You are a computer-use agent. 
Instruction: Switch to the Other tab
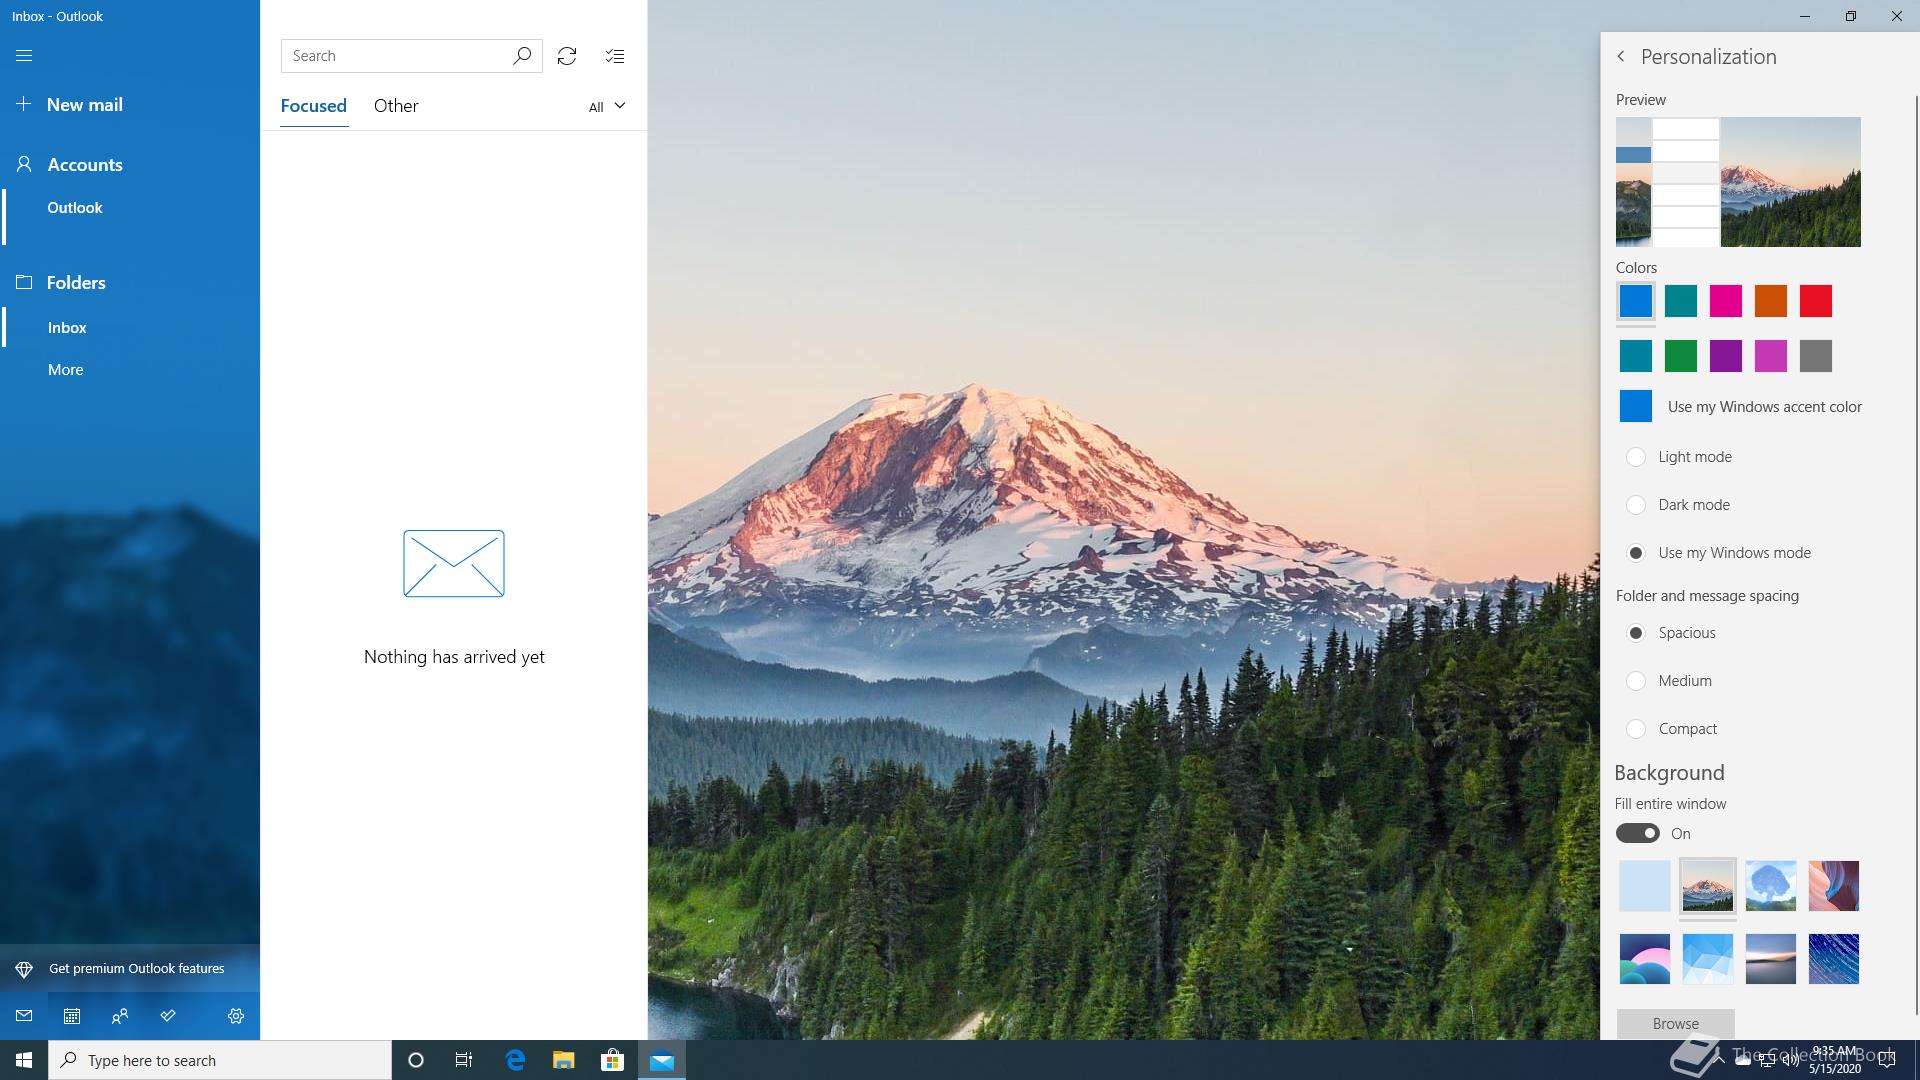(396, 106)
